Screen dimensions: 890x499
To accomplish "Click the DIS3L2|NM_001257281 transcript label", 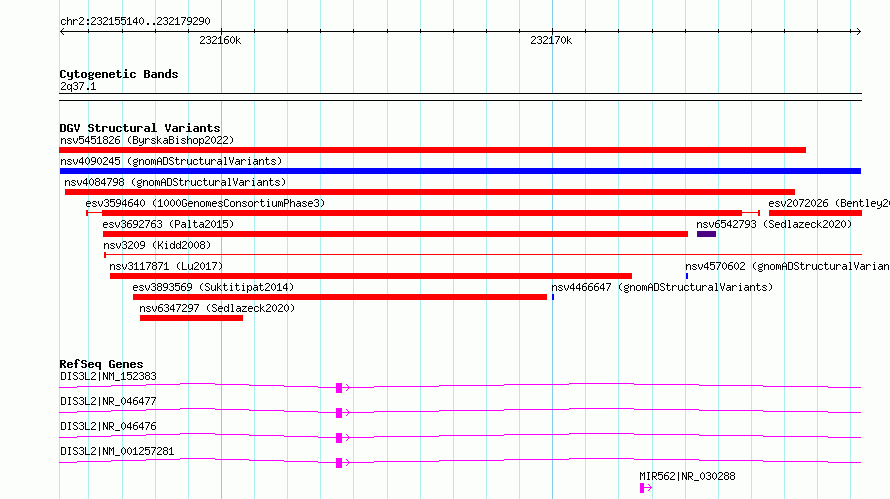I will click(x=117, y=451).
